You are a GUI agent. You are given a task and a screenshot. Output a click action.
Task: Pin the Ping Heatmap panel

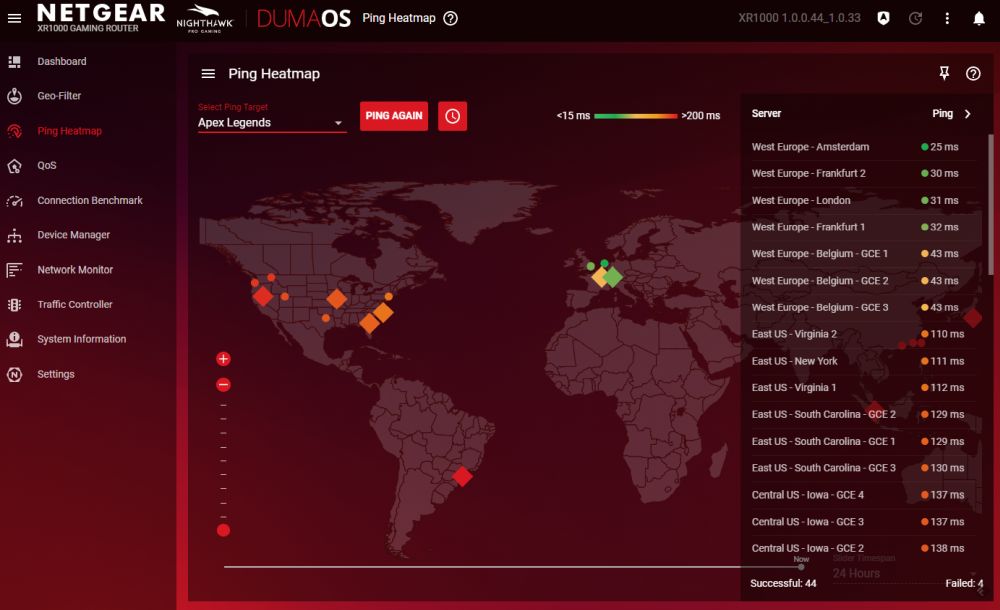(944, 73)
